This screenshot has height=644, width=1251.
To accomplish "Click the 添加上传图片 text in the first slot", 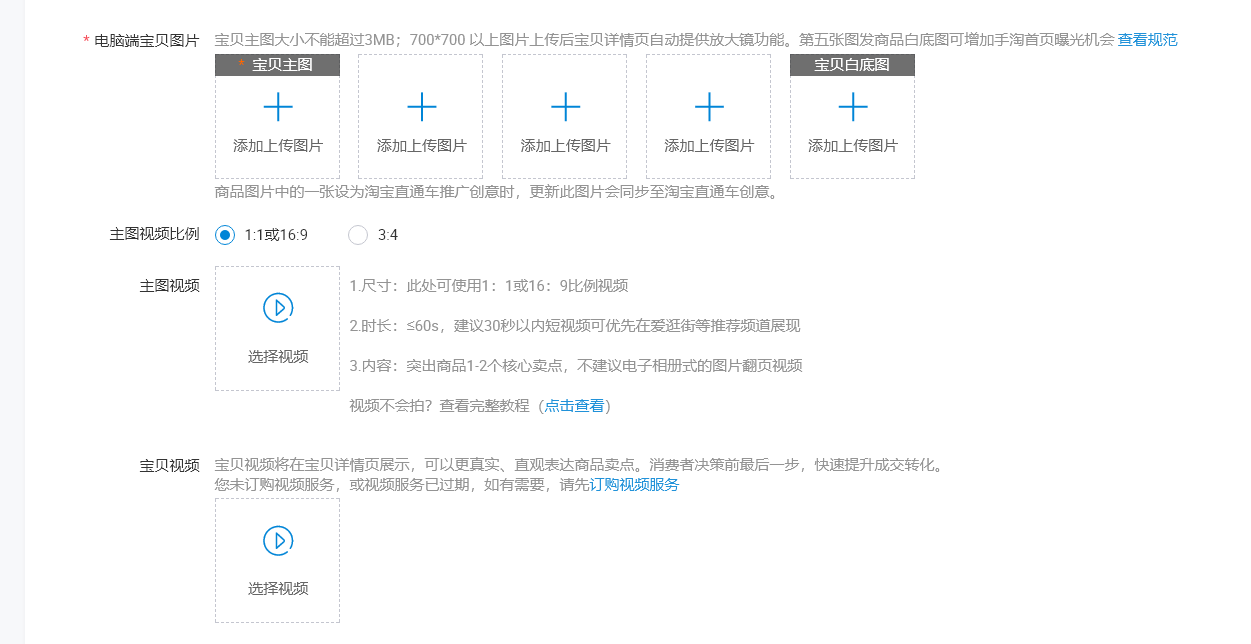I will [278, 146].
